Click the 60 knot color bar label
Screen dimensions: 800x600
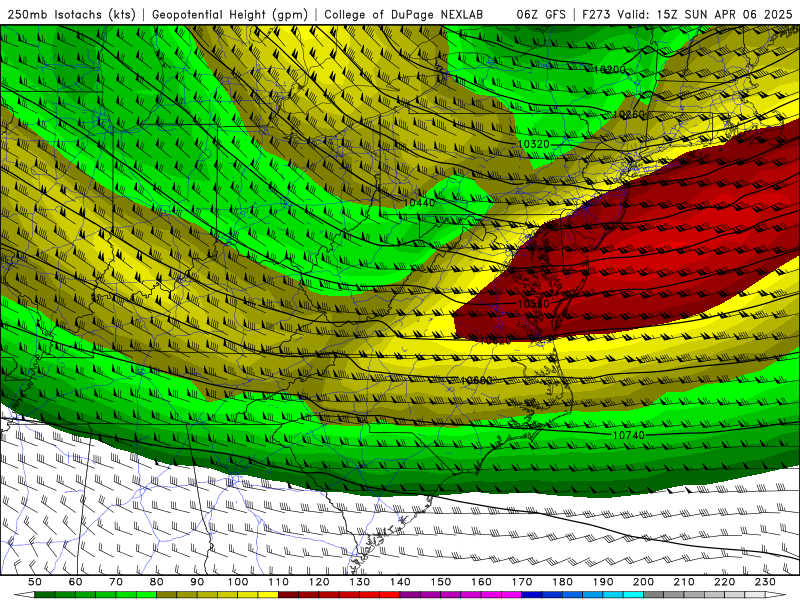pos(76,582)
